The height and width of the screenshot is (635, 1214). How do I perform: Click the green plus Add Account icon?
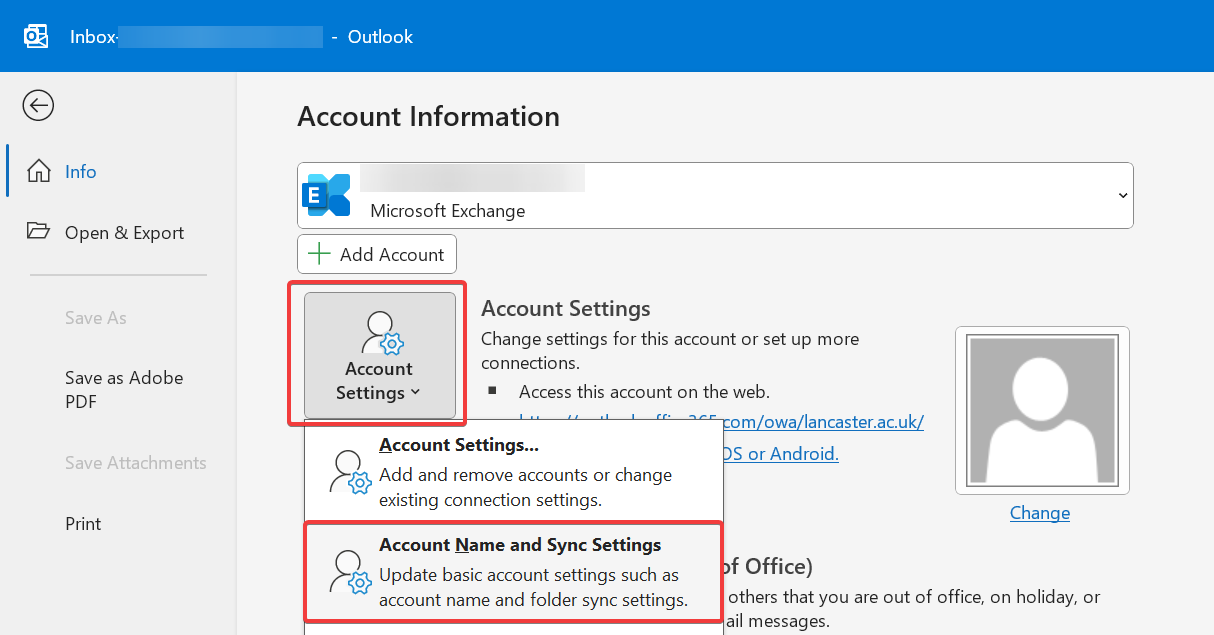pyautogui.click(x=319, y=254)
